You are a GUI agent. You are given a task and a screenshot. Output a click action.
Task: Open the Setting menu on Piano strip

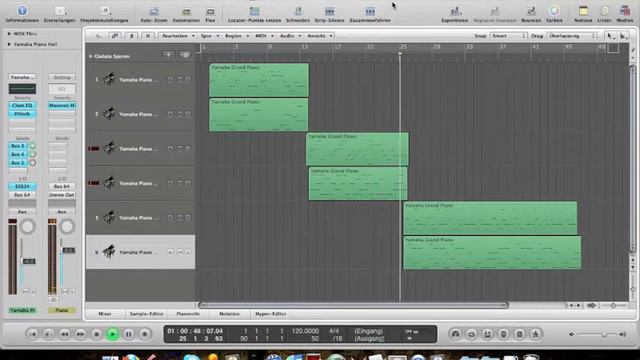(x=62, y=77)
